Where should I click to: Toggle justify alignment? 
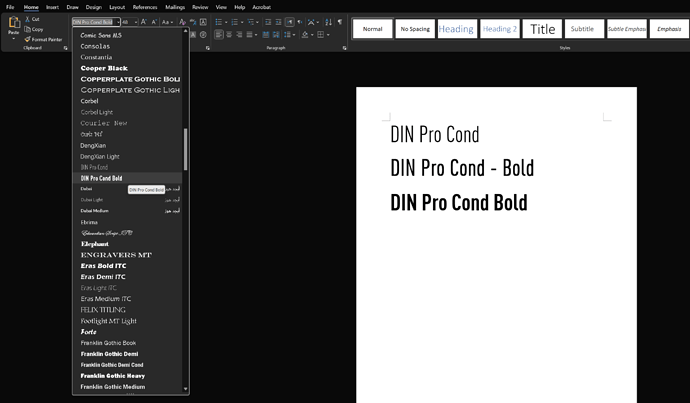249,34
